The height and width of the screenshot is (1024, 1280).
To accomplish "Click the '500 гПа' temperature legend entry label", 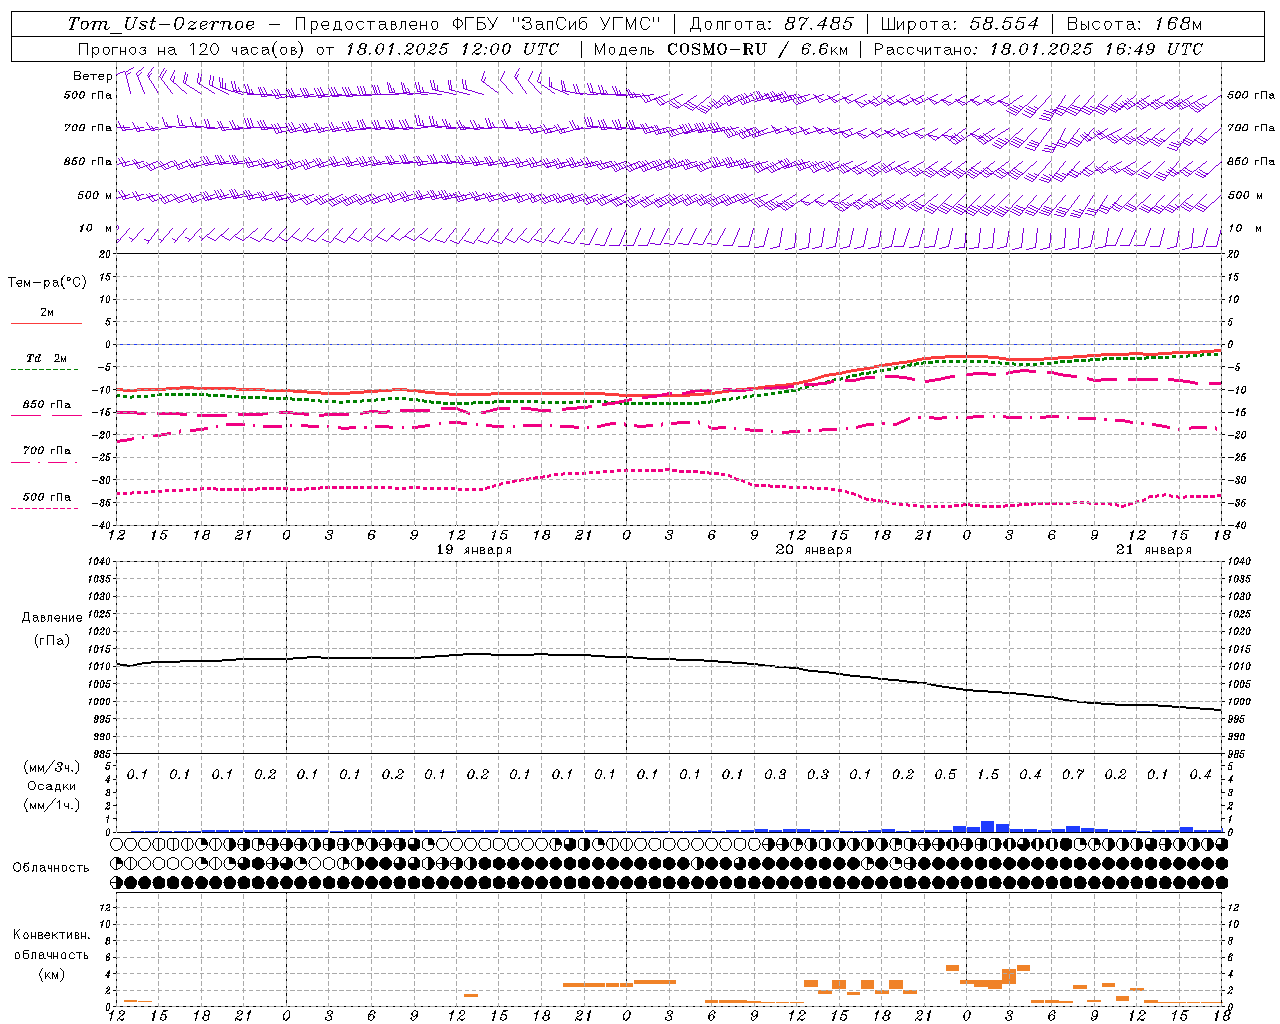I will coord(47,497).
